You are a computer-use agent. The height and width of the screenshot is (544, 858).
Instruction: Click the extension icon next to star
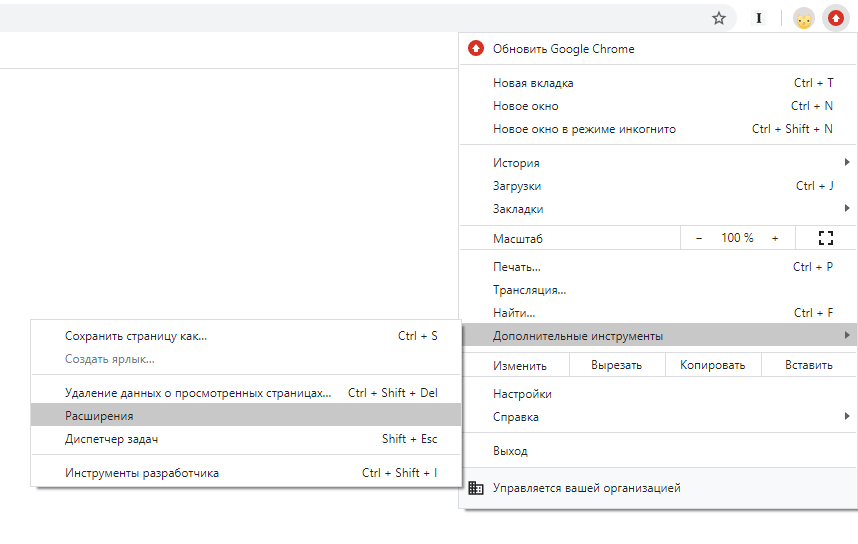[x=760, y=18]
